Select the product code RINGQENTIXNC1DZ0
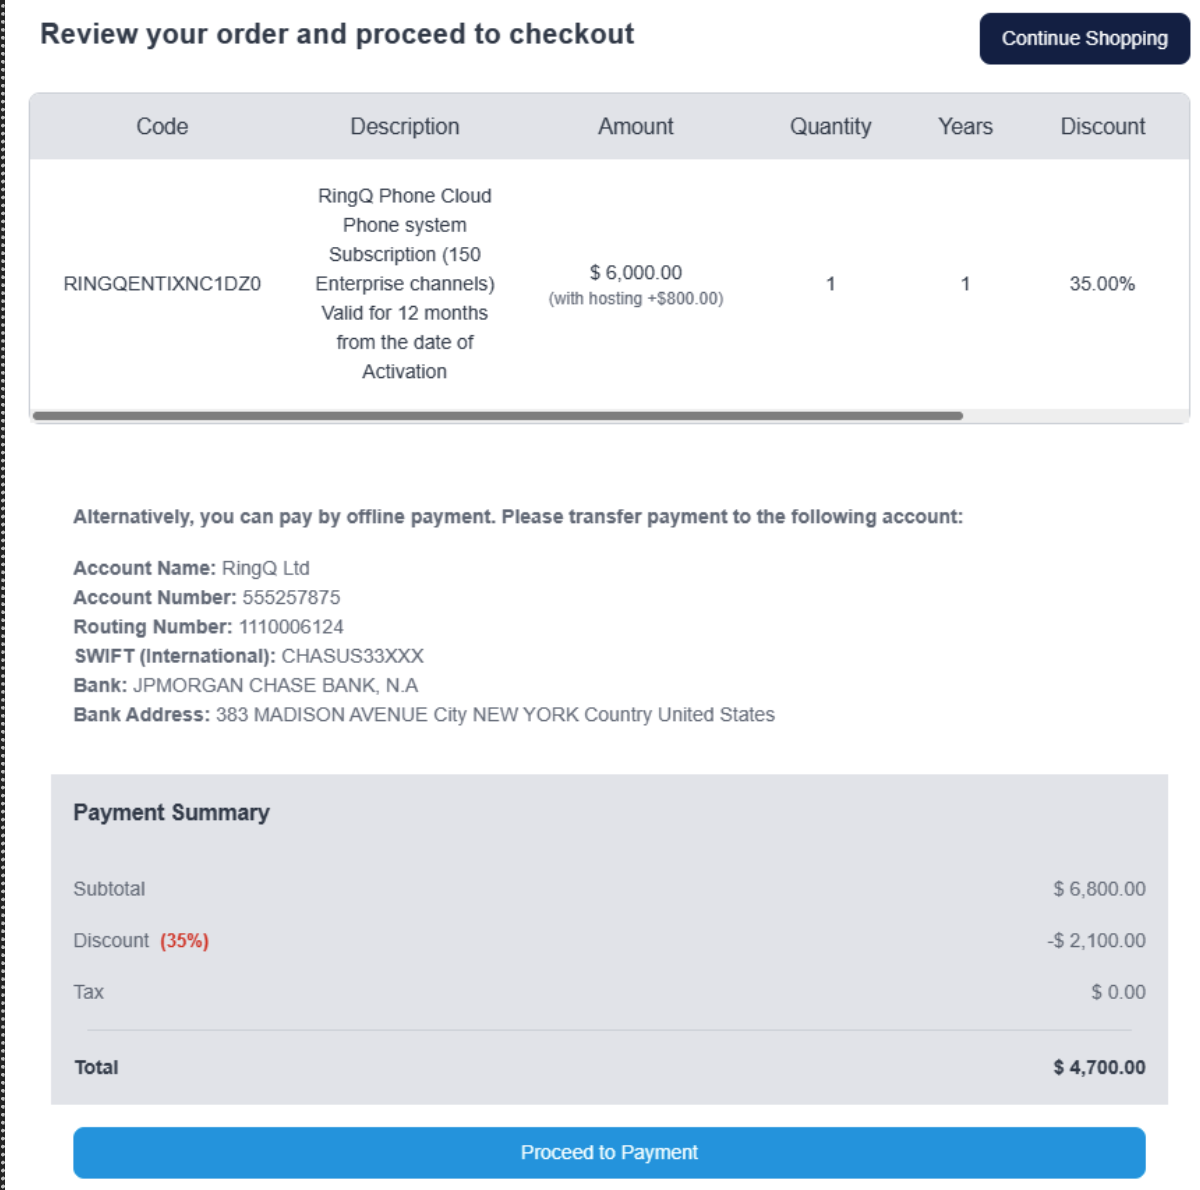Viewport: 1200px width, 1190px height. click(x=162, y=283)
